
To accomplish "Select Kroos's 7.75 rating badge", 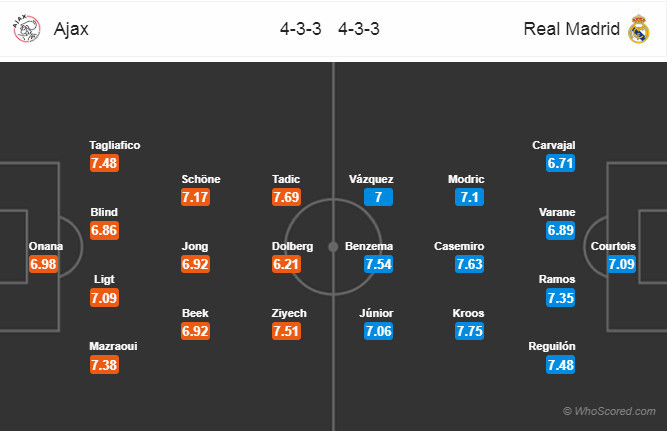I will coord(469,331).
